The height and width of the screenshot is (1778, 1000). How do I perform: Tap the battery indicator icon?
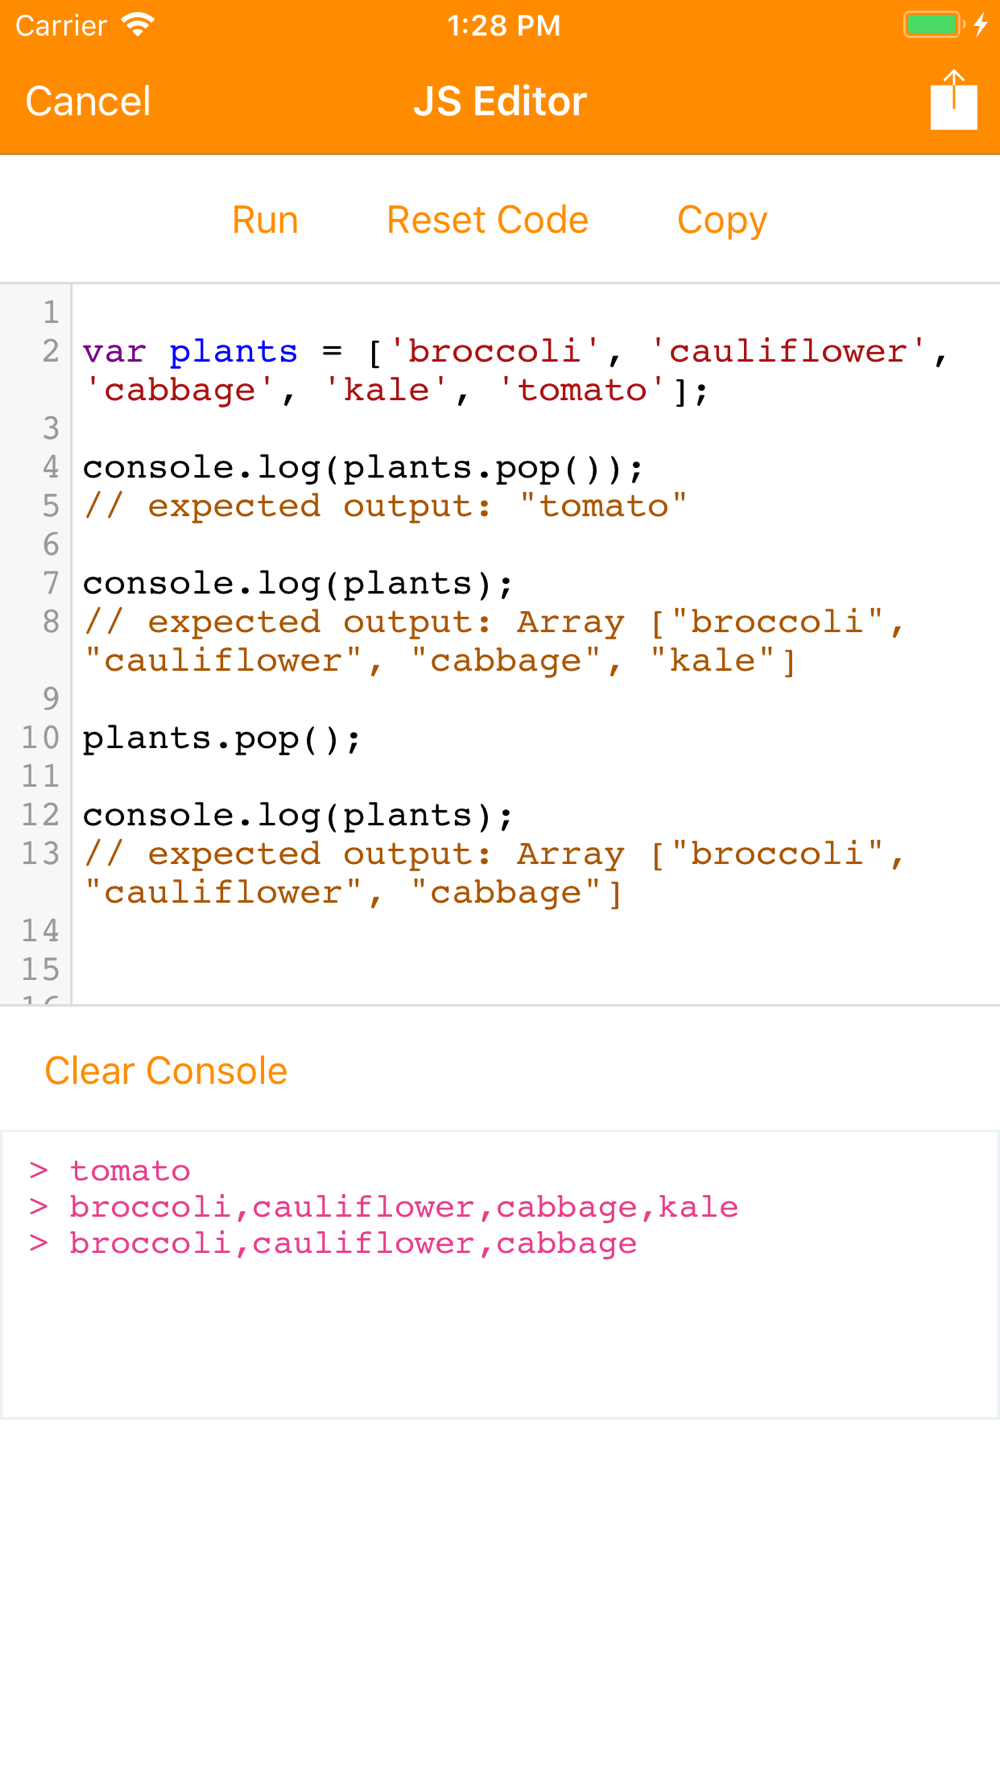click(932, 25)
